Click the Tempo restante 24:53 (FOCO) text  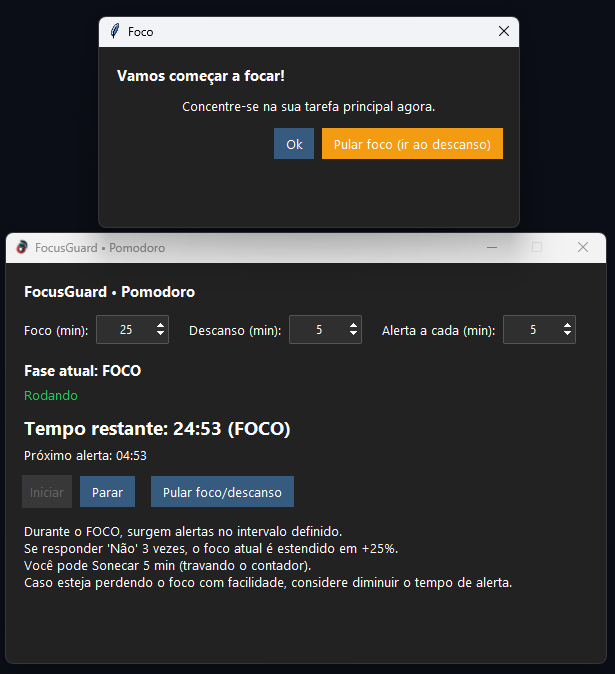pos(157,429)
